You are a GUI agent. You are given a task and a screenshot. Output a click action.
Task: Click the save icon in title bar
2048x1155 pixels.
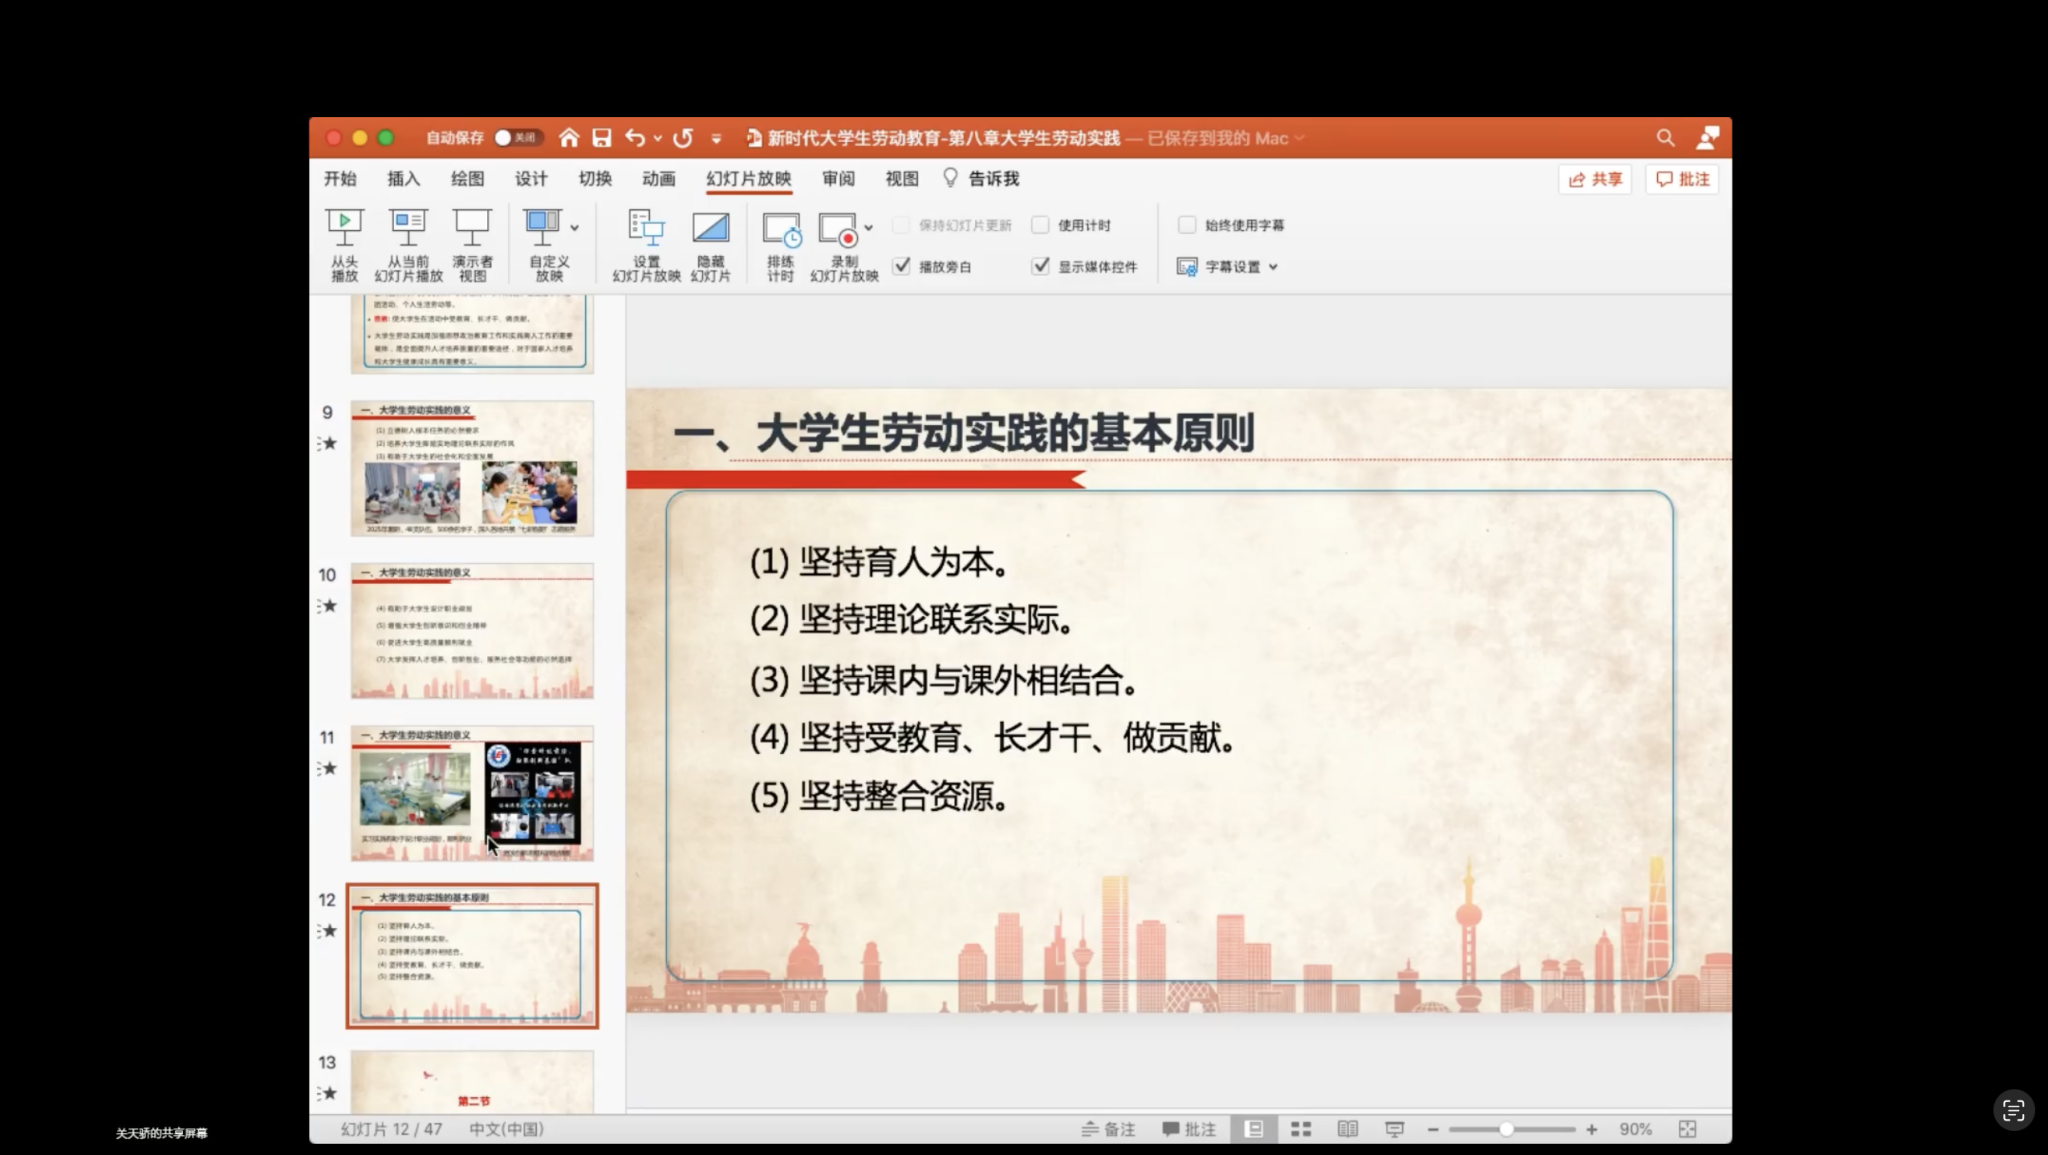[601, 138]
